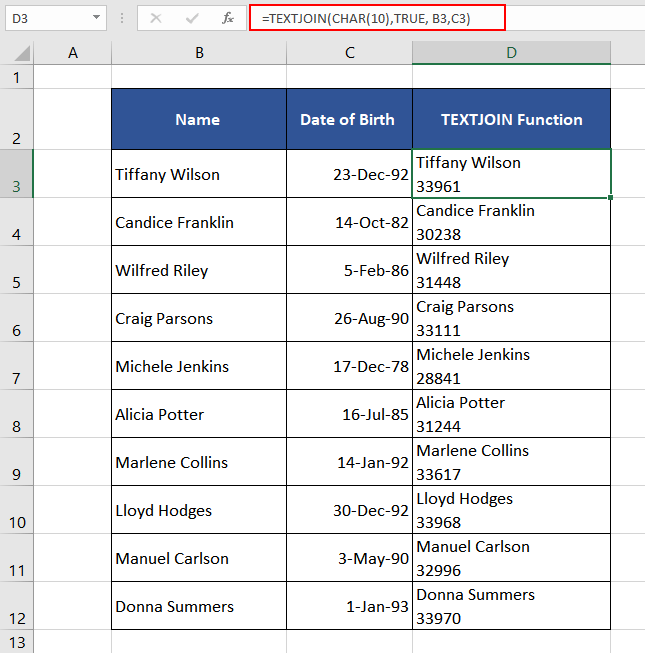Select column A header
The height and width of the screenshot is (653, 645).
pos(73,53)
